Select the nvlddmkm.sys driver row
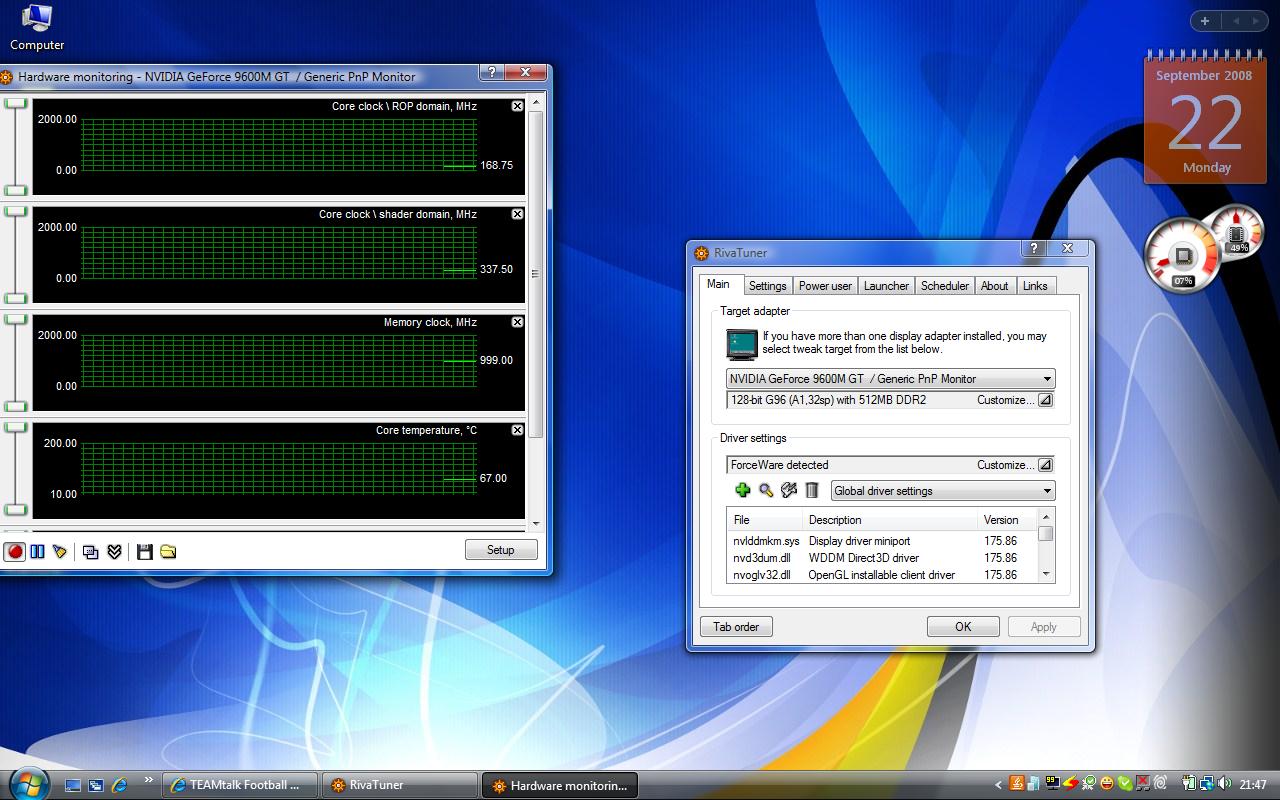Screen dimensions: 1280x800 (882, 541)
